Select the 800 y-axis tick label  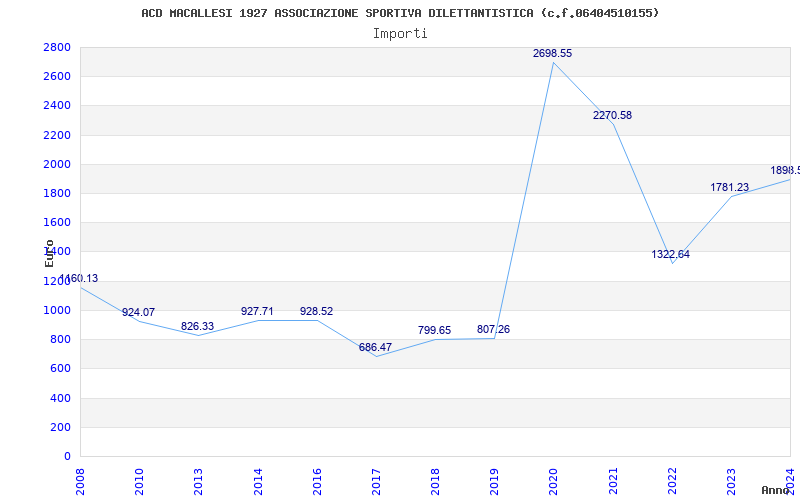61,339
